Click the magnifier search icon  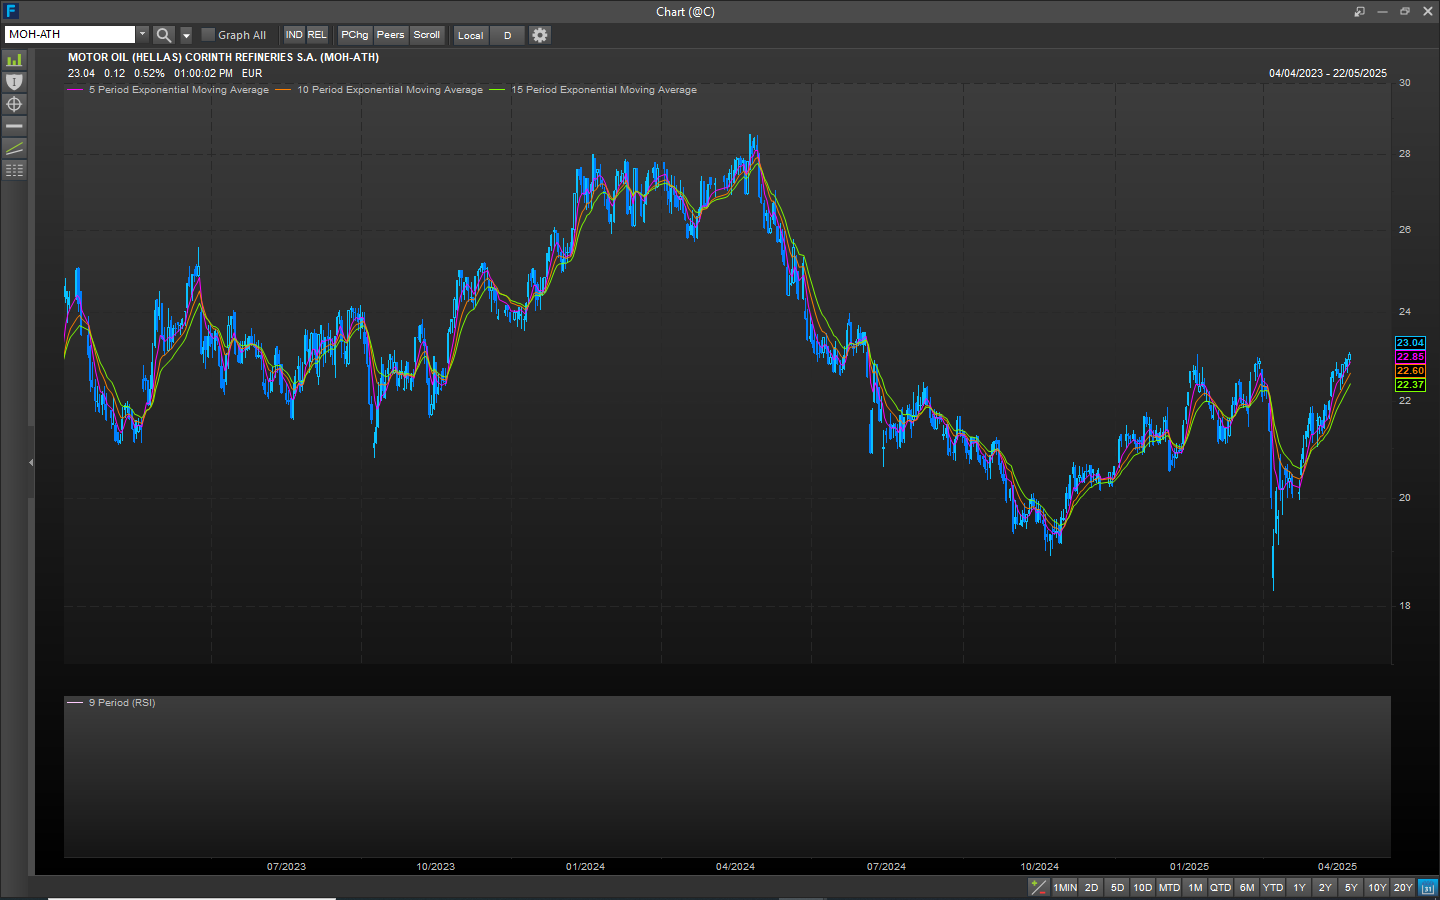pos(164,35)
